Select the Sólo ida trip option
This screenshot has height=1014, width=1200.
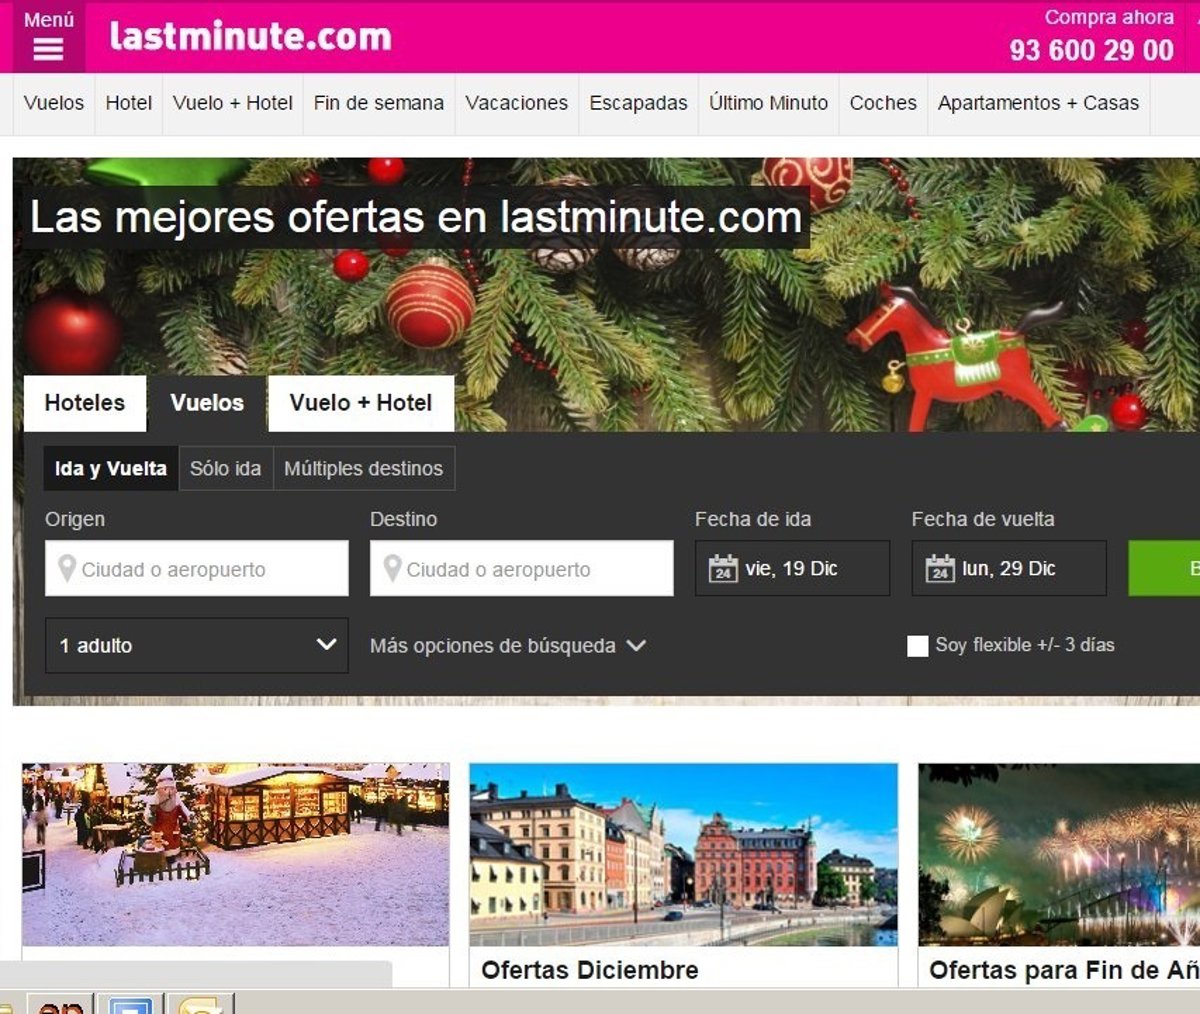coord(225,468)
